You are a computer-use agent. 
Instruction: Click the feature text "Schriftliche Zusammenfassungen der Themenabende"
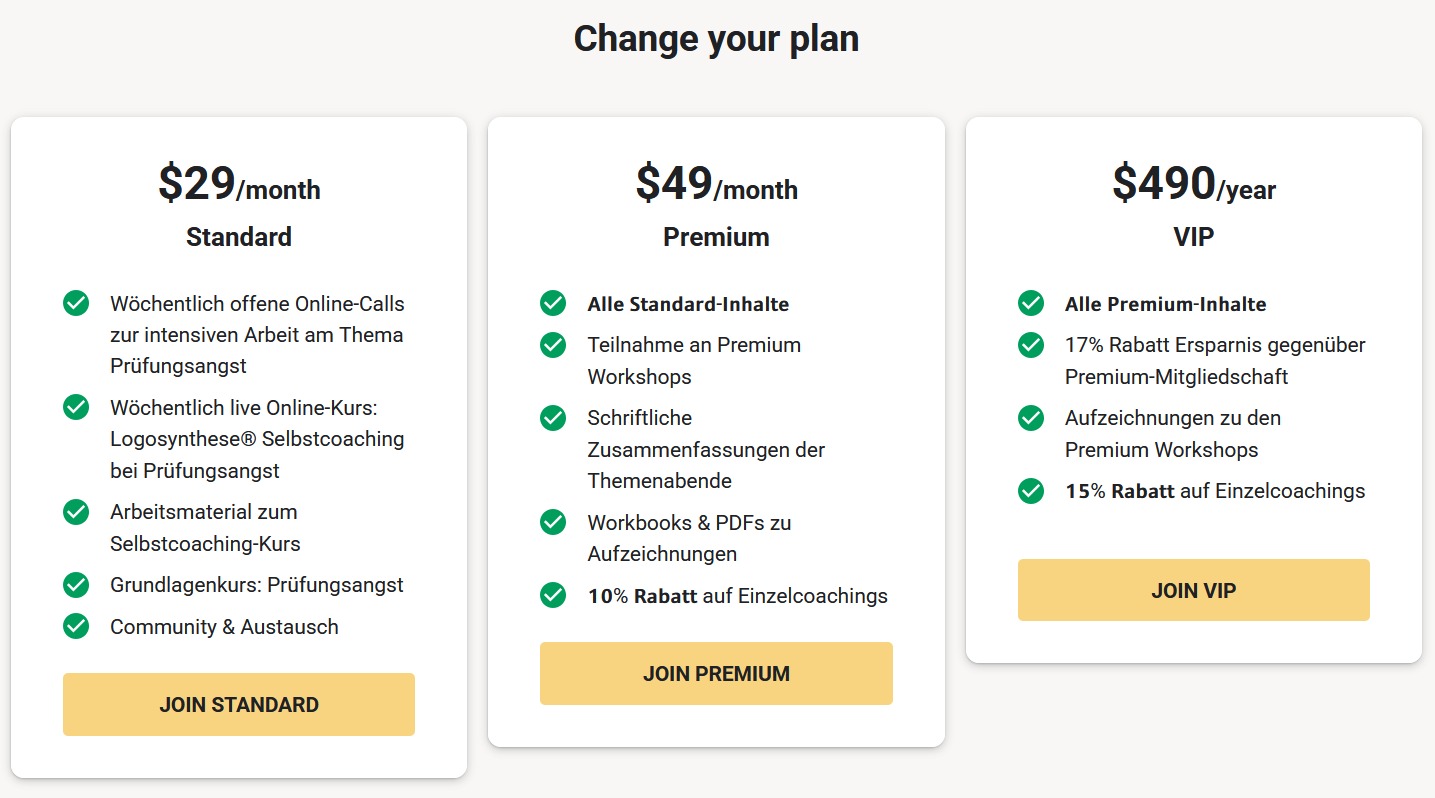point(705,450)
